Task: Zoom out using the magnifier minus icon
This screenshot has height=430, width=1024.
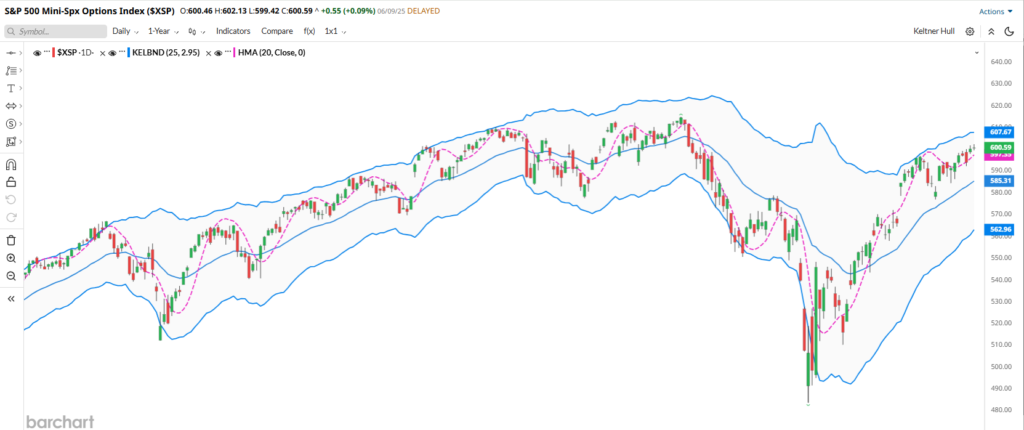Action: tap(11, 275)
